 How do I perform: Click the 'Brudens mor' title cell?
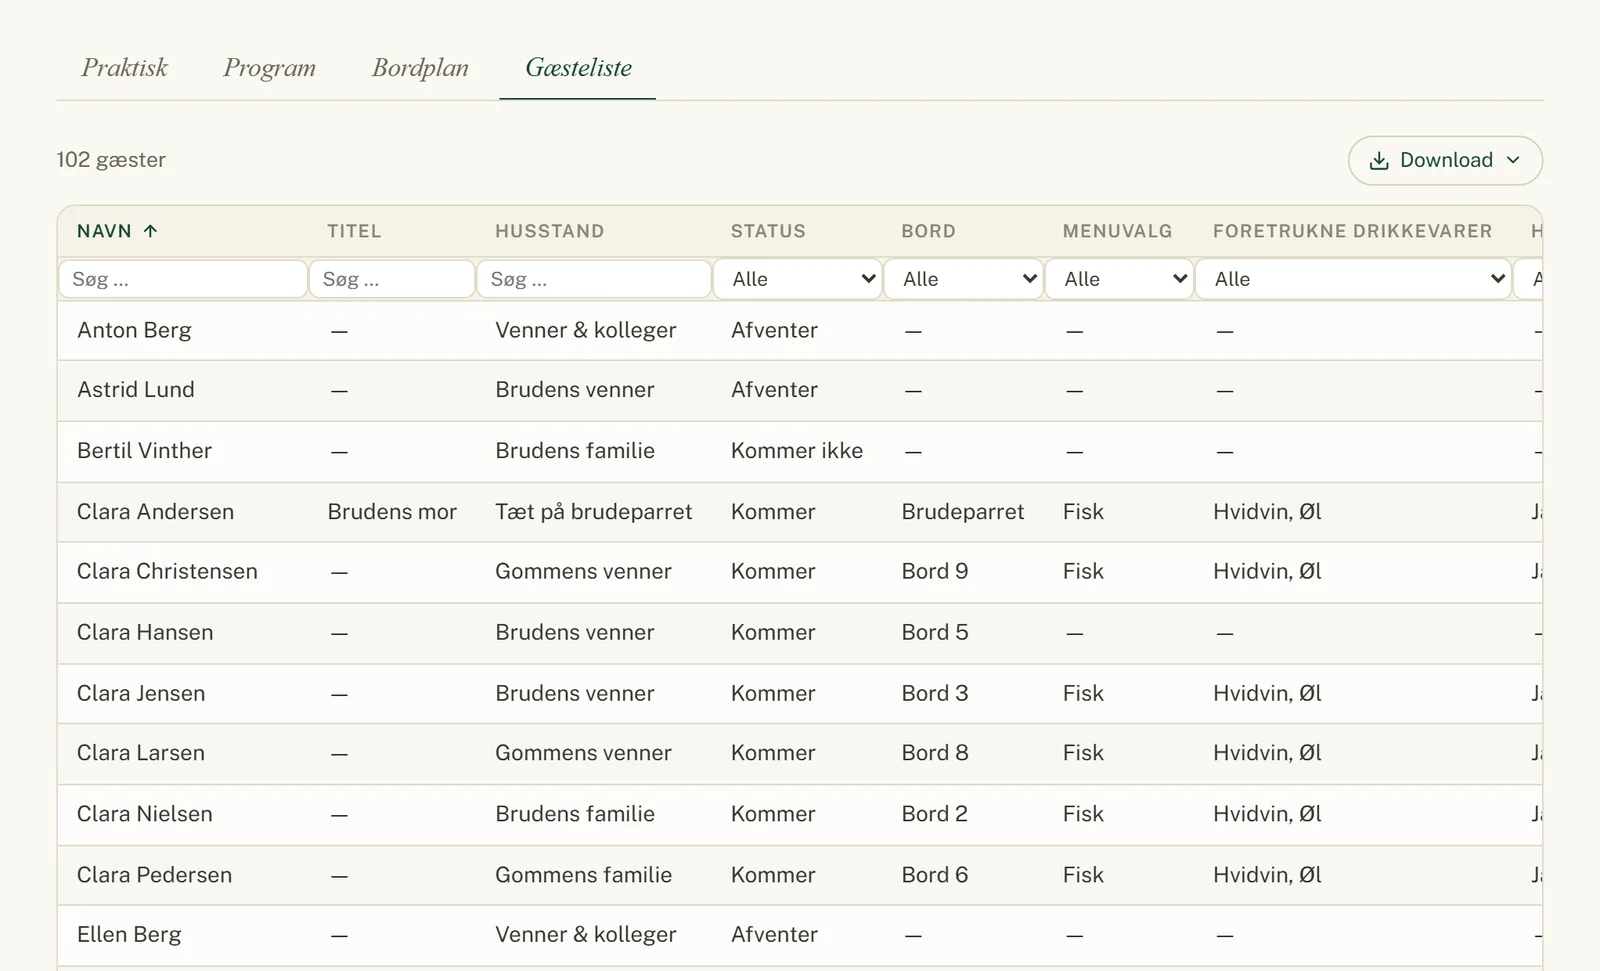click(392, 512)
